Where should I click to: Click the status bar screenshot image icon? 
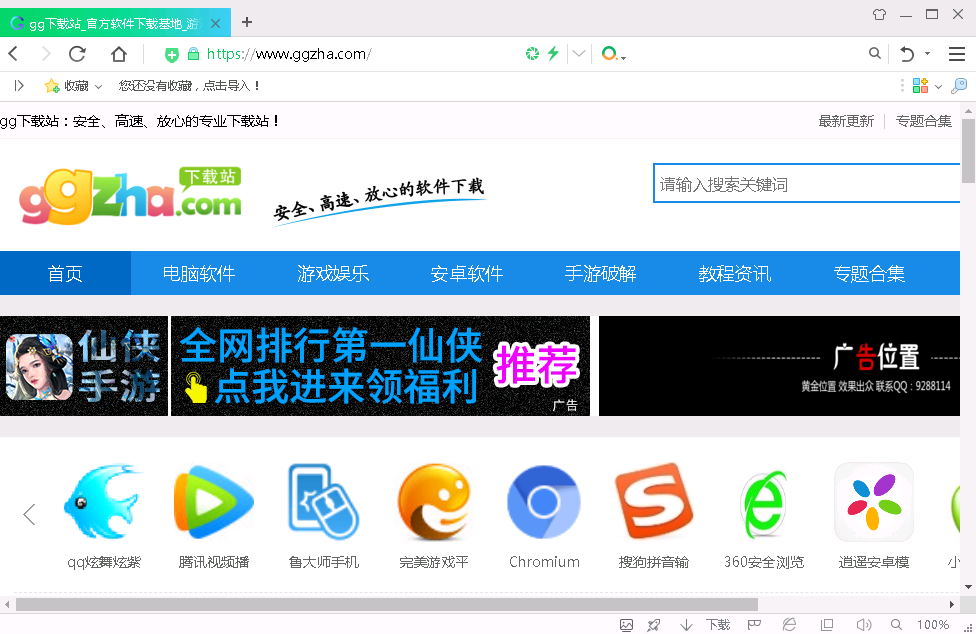[x=626, y=625]
